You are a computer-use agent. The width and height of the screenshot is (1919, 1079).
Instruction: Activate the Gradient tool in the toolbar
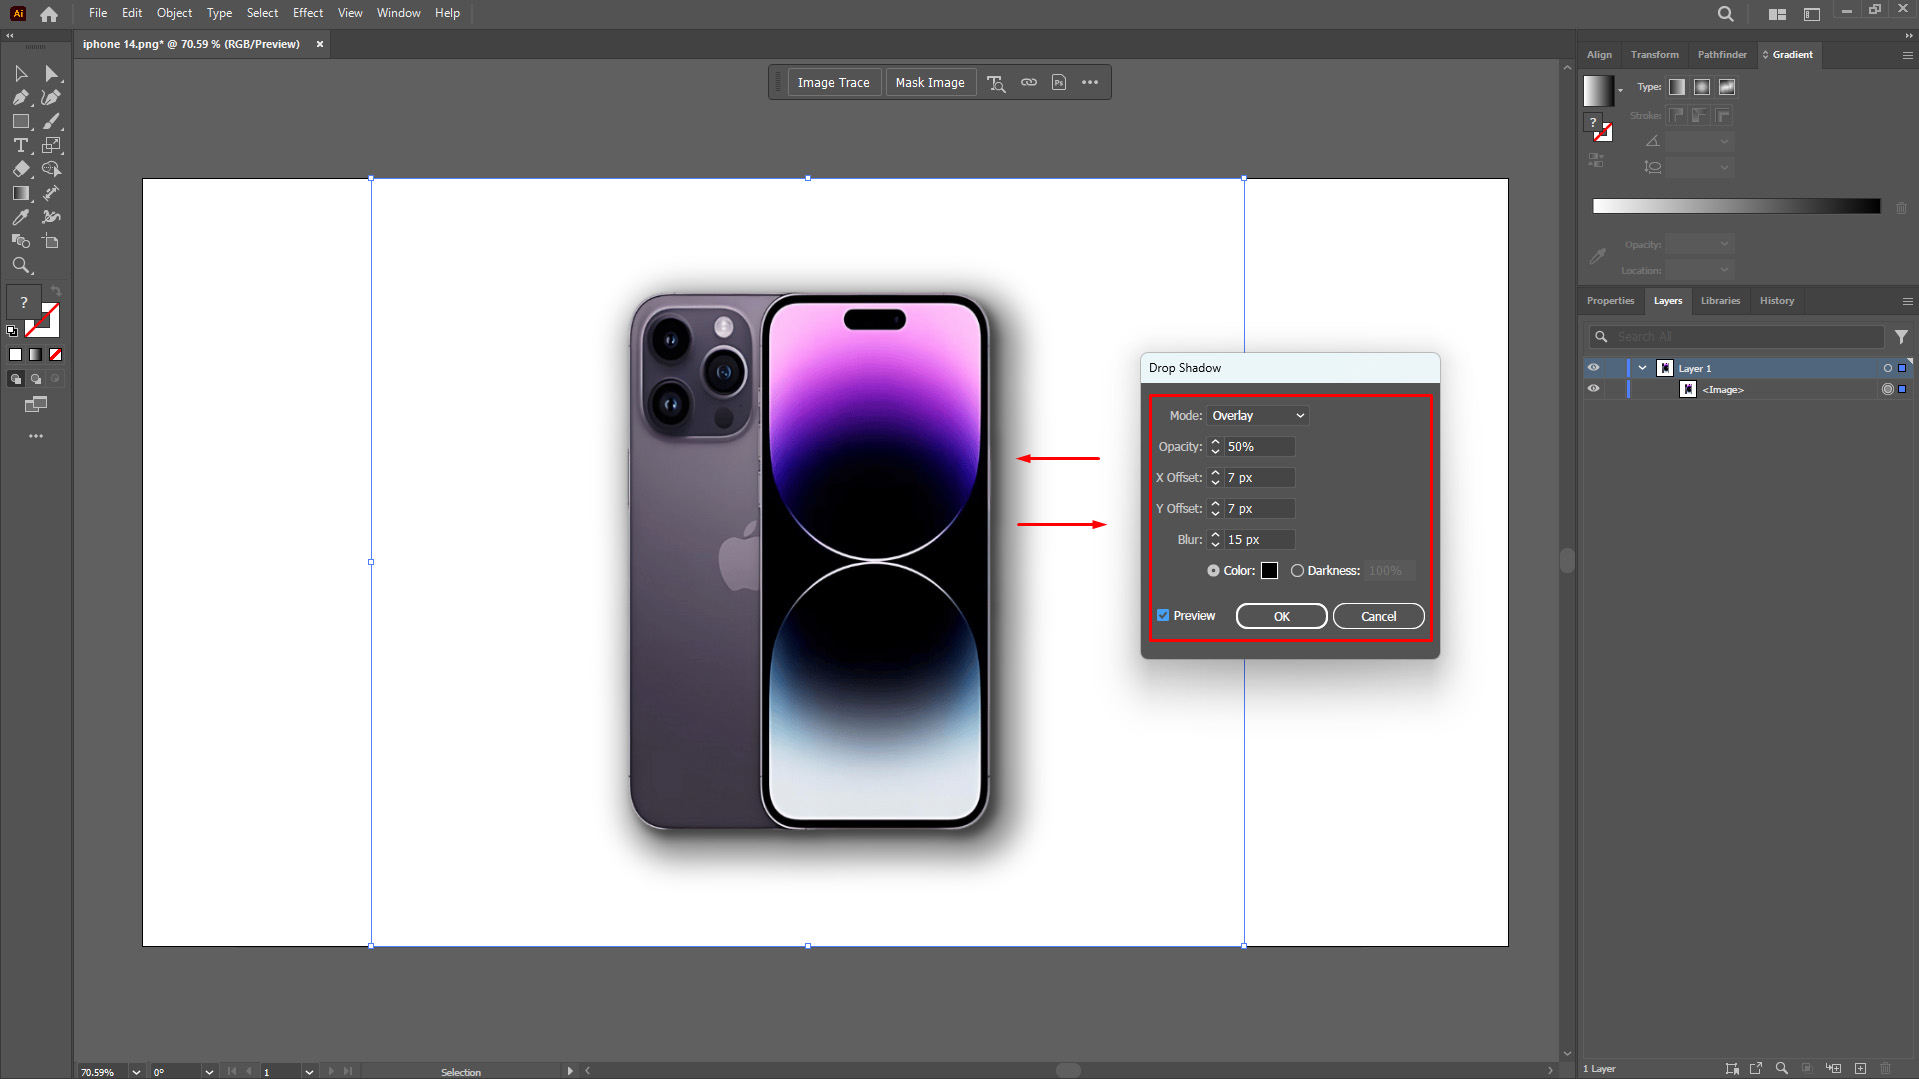22,192
